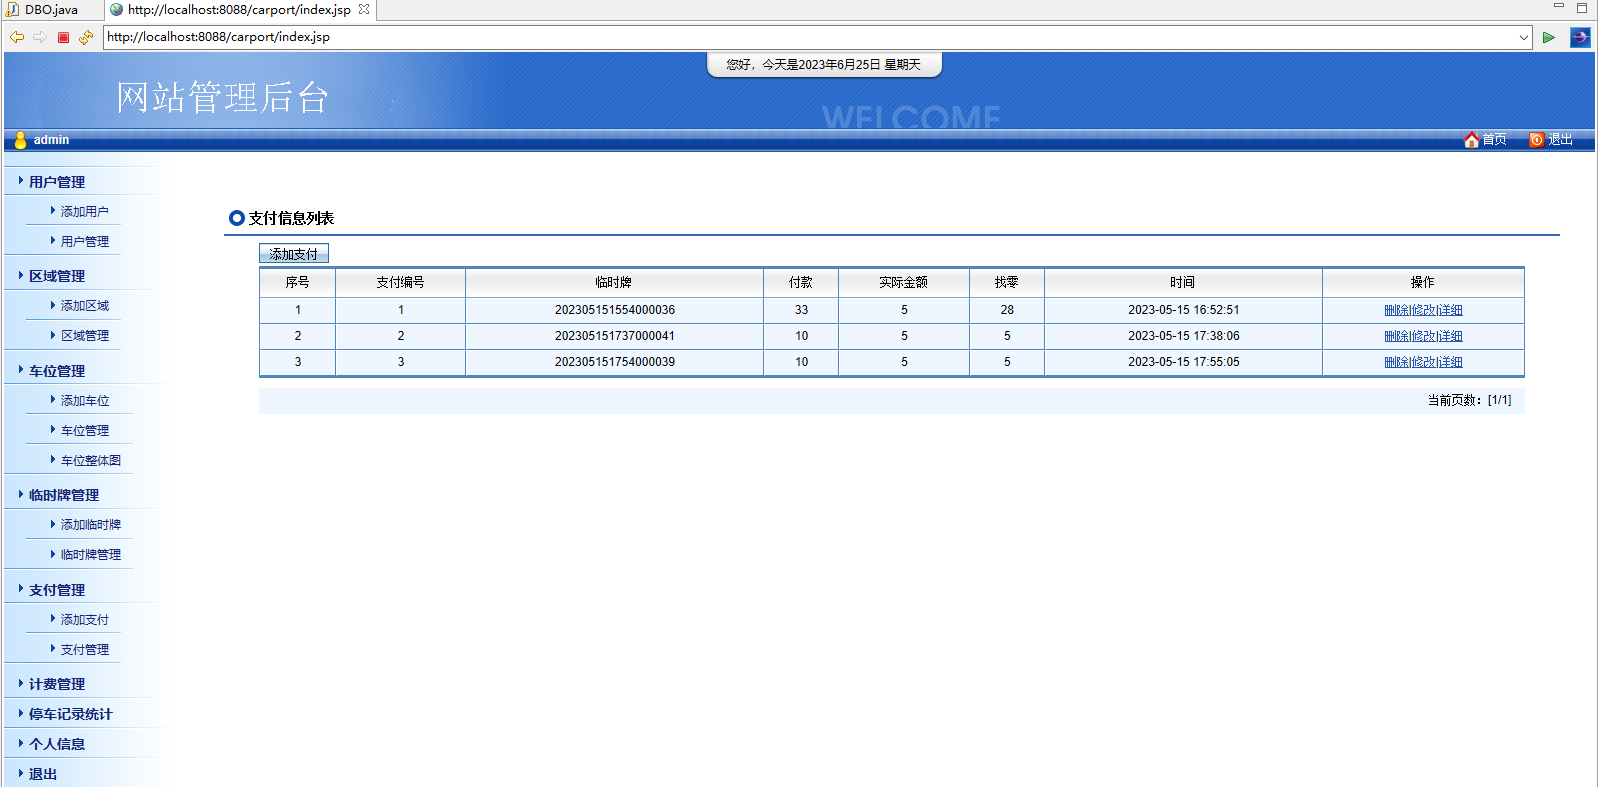1598x787 pixels.
Task: Click time 2023-05-15 16:52:51
Action: (1183, 310)
